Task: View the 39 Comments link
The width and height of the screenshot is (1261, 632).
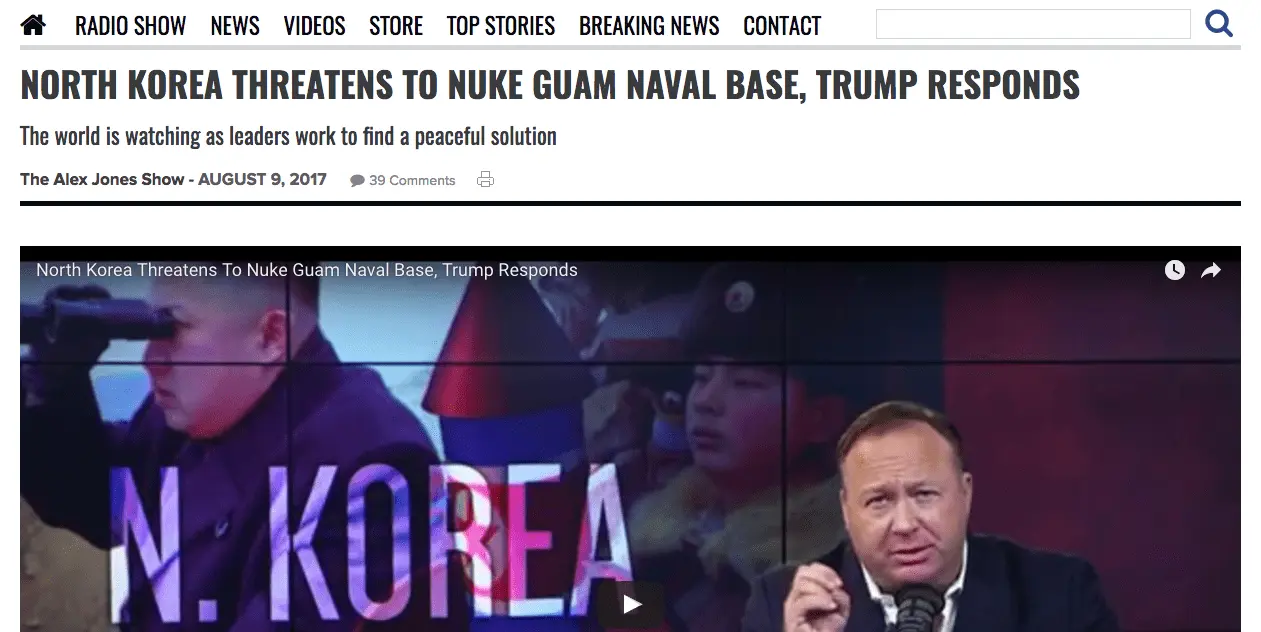Action: coord(412,181)
